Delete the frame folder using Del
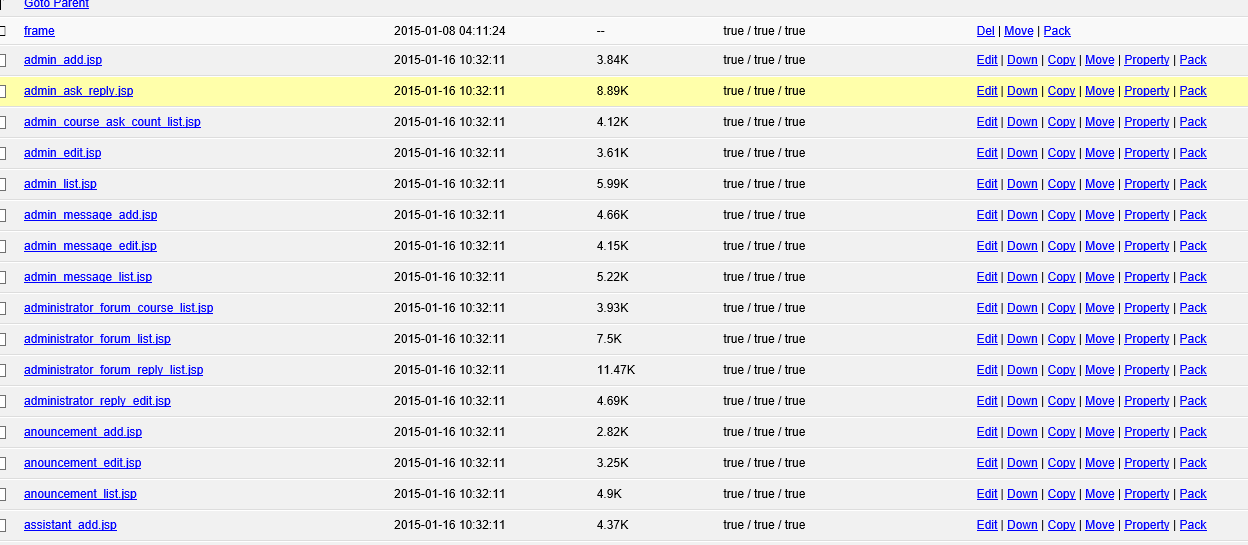 coord(985,31)
